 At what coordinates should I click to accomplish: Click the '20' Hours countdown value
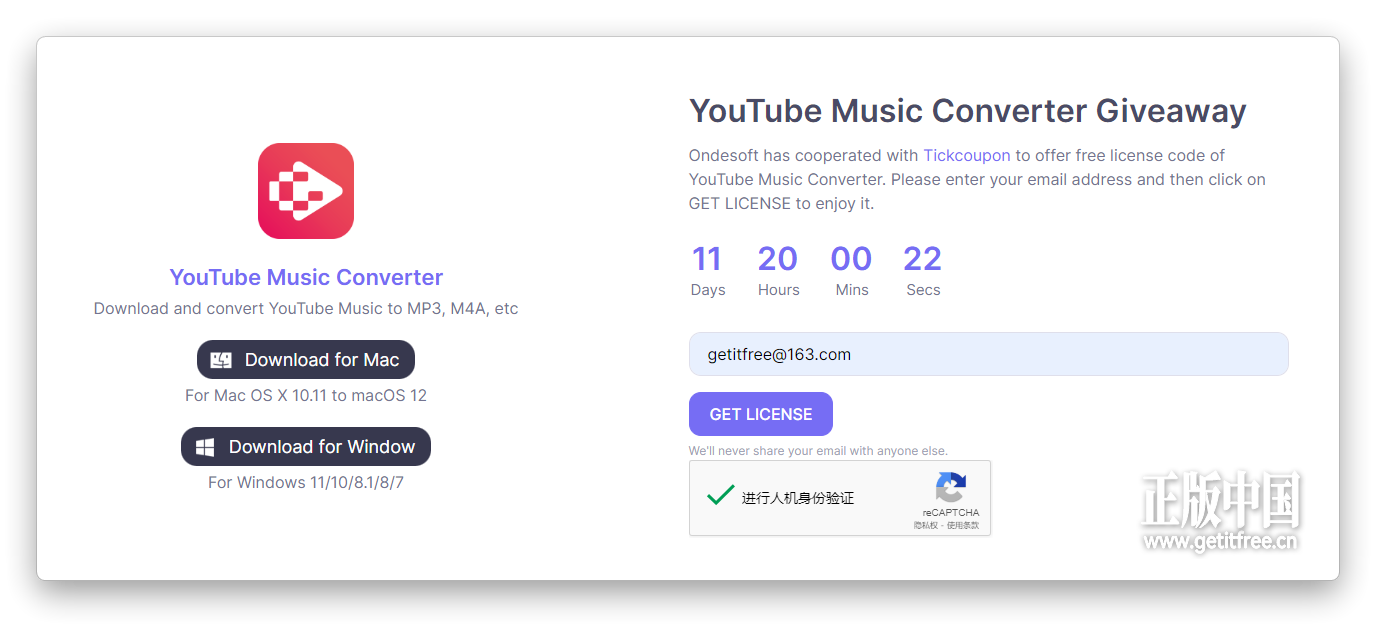point(778,259)
